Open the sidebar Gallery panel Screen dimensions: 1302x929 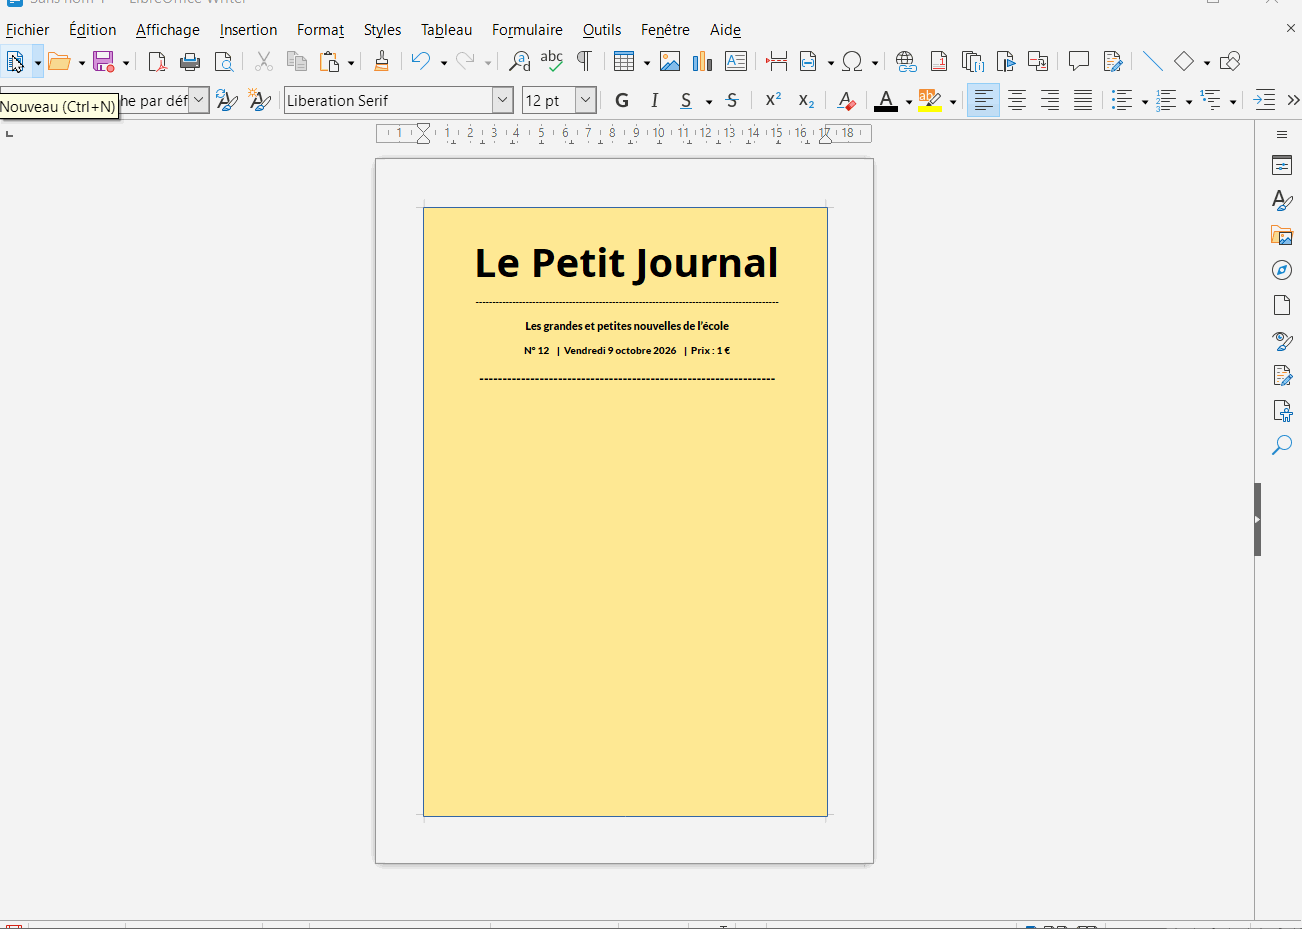coord(1282,235)
